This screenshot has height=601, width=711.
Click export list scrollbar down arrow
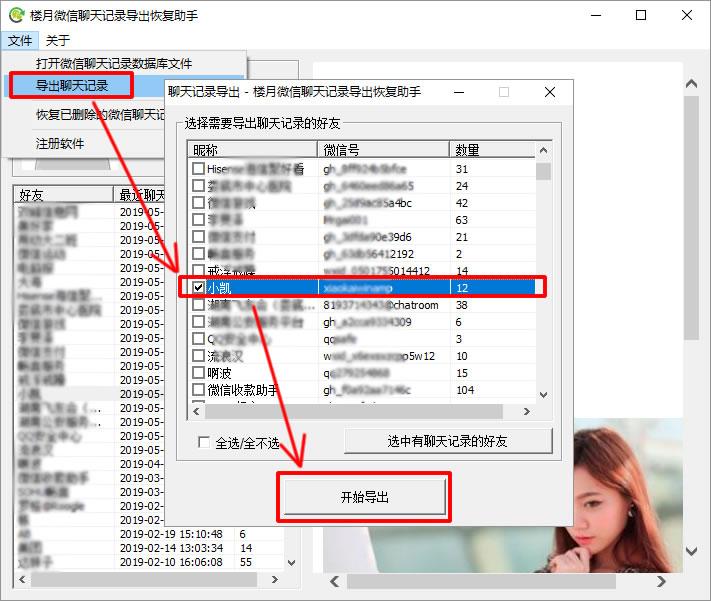coord(543,395)
